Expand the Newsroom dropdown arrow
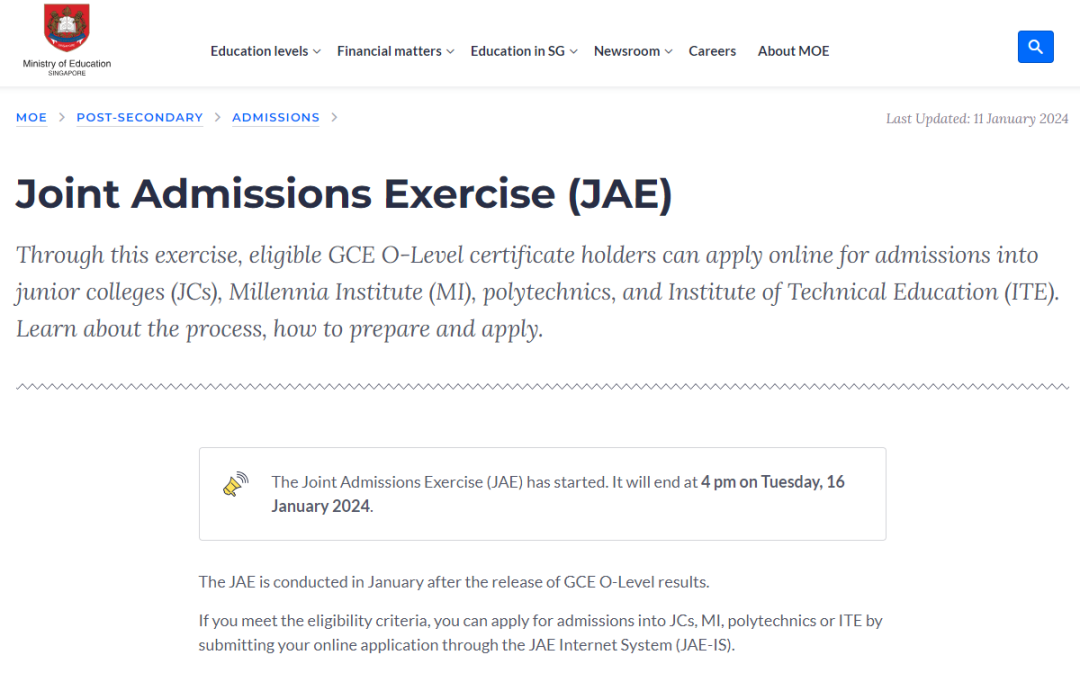This screenshot has width=1080, height=682. pos(669,52)
